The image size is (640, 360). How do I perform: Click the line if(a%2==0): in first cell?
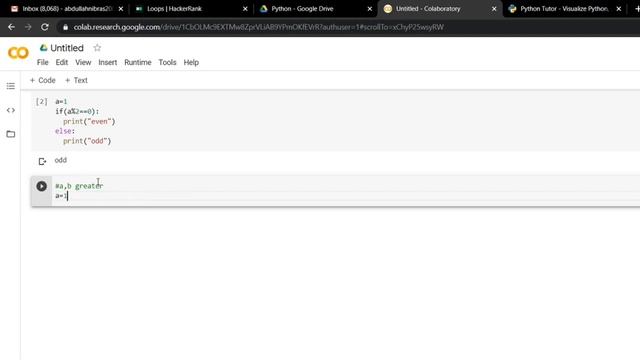pos(77,111)
